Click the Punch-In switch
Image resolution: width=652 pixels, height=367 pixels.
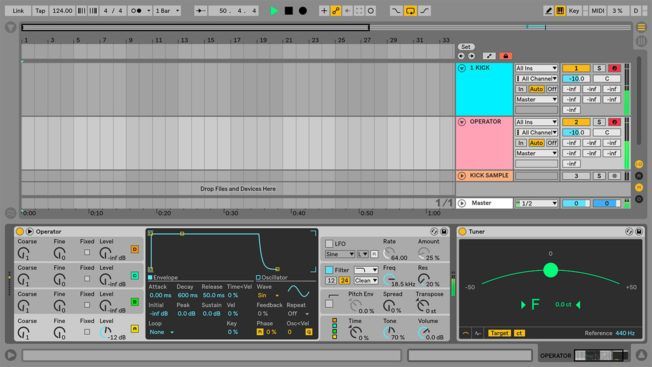coord(396,11)
